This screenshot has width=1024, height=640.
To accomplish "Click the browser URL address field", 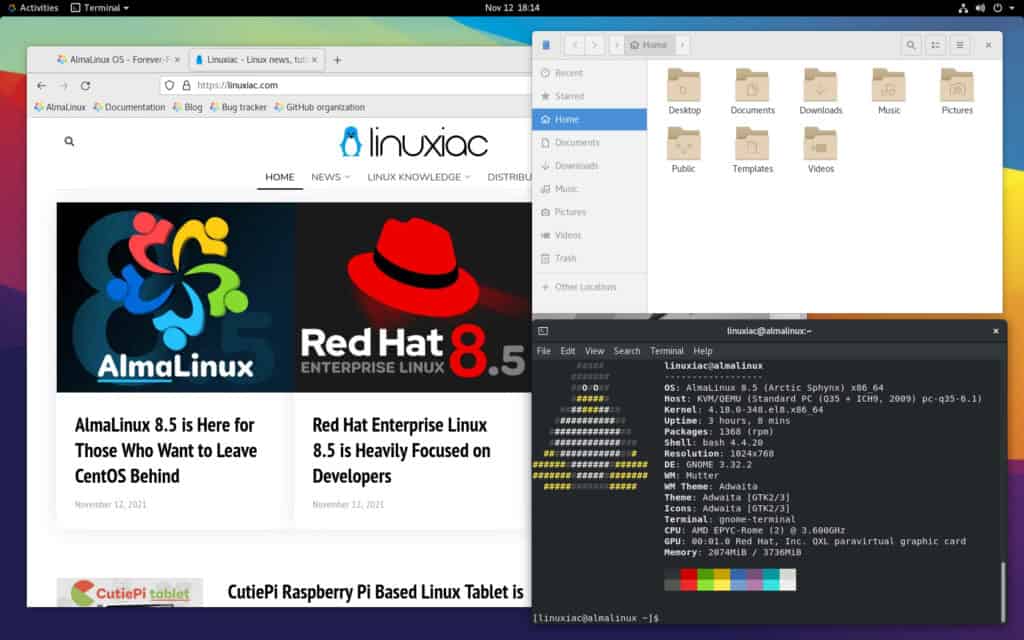I will click(x=345, y=86).
